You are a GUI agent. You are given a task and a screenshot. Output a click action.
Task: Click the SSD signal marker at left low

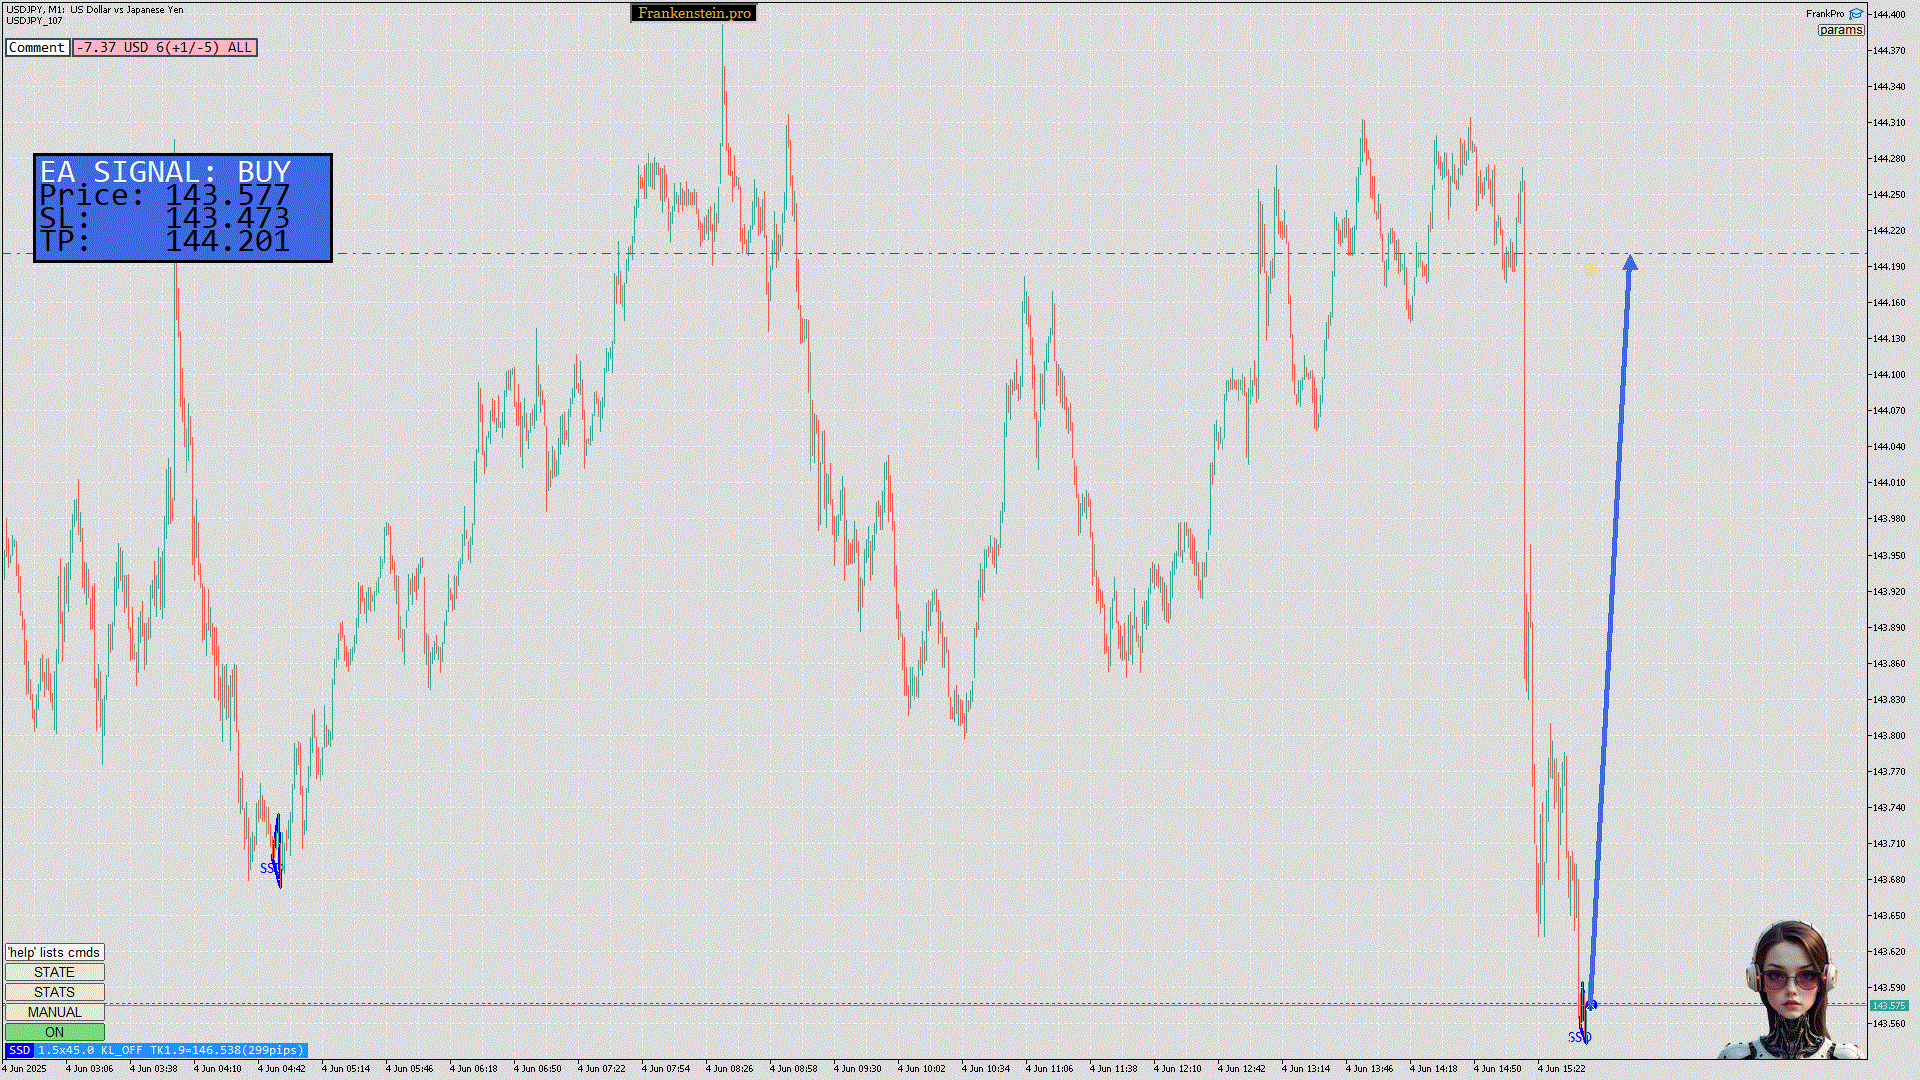270,868
